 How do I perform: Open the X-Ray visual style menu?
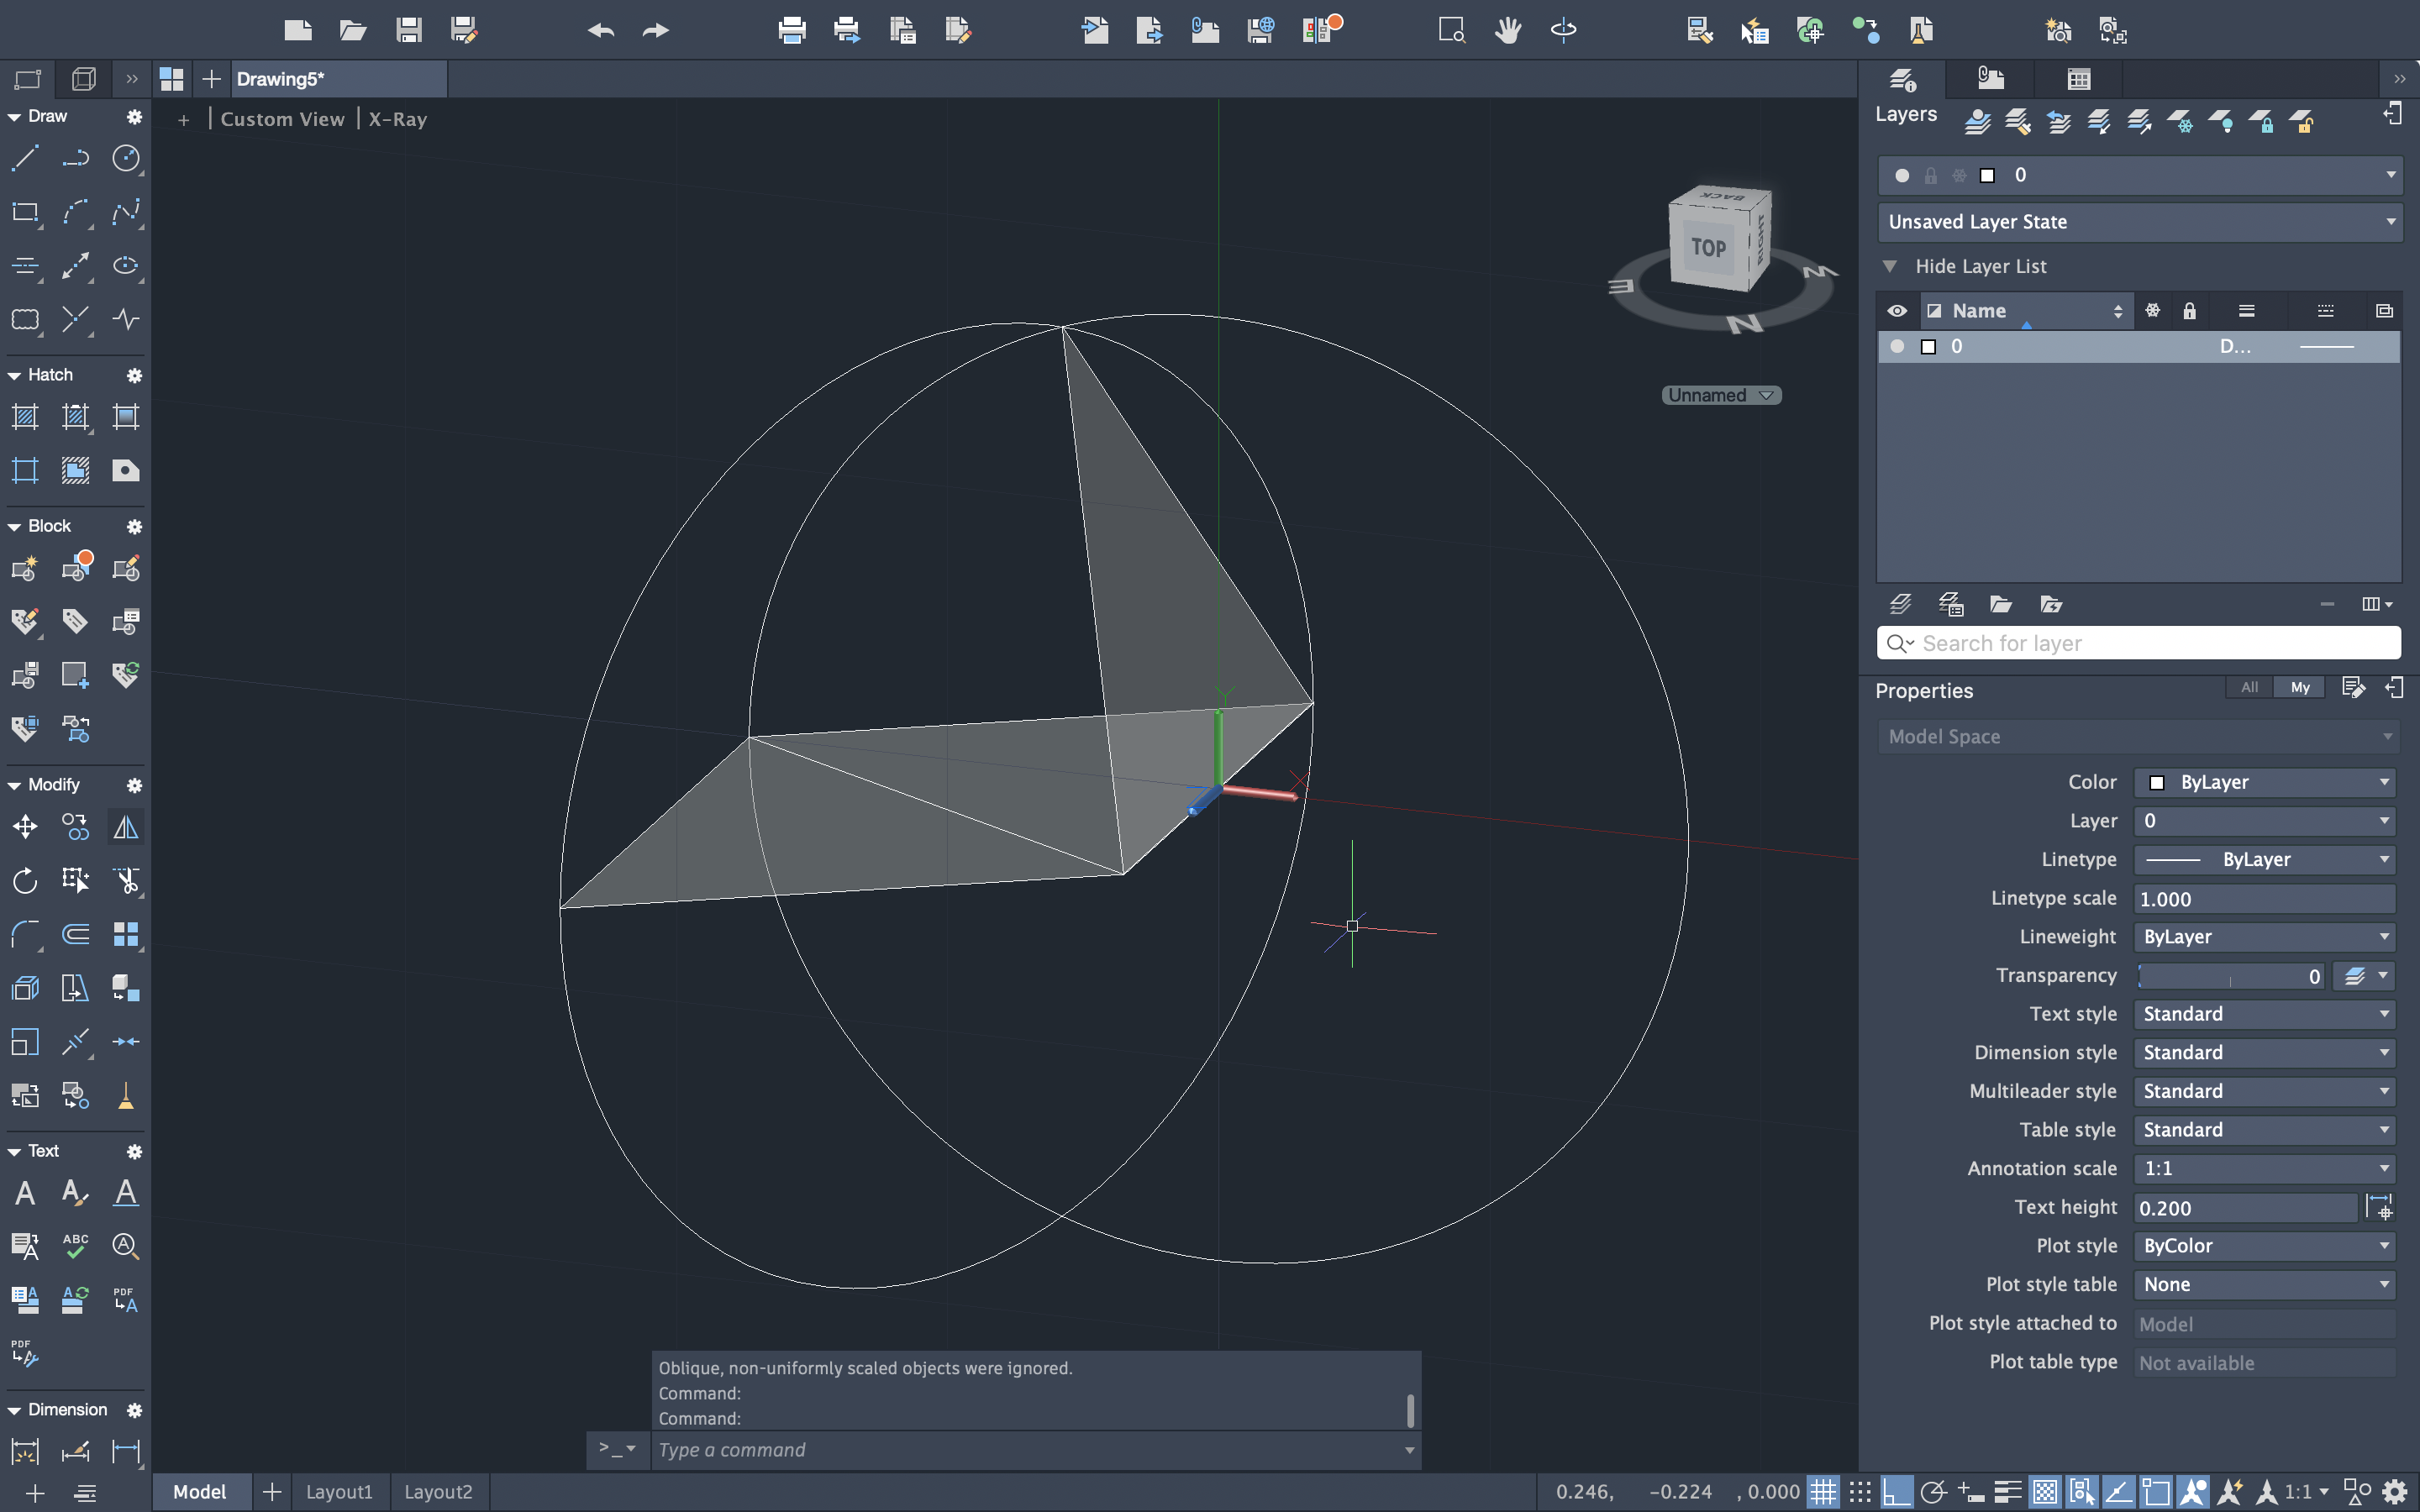tap(398, 119)
